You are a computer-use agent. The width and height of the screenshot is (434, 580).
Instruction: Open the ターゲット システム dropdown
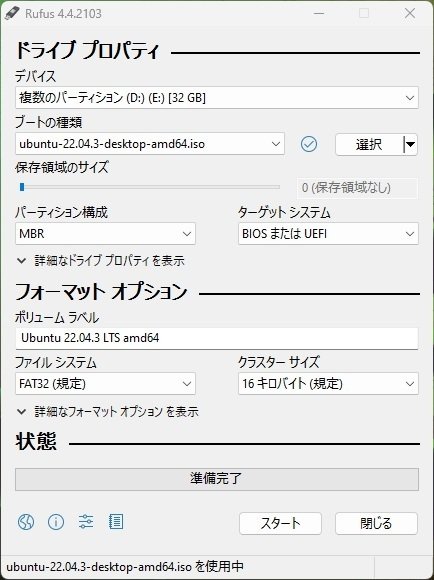(x=328, y=234)
